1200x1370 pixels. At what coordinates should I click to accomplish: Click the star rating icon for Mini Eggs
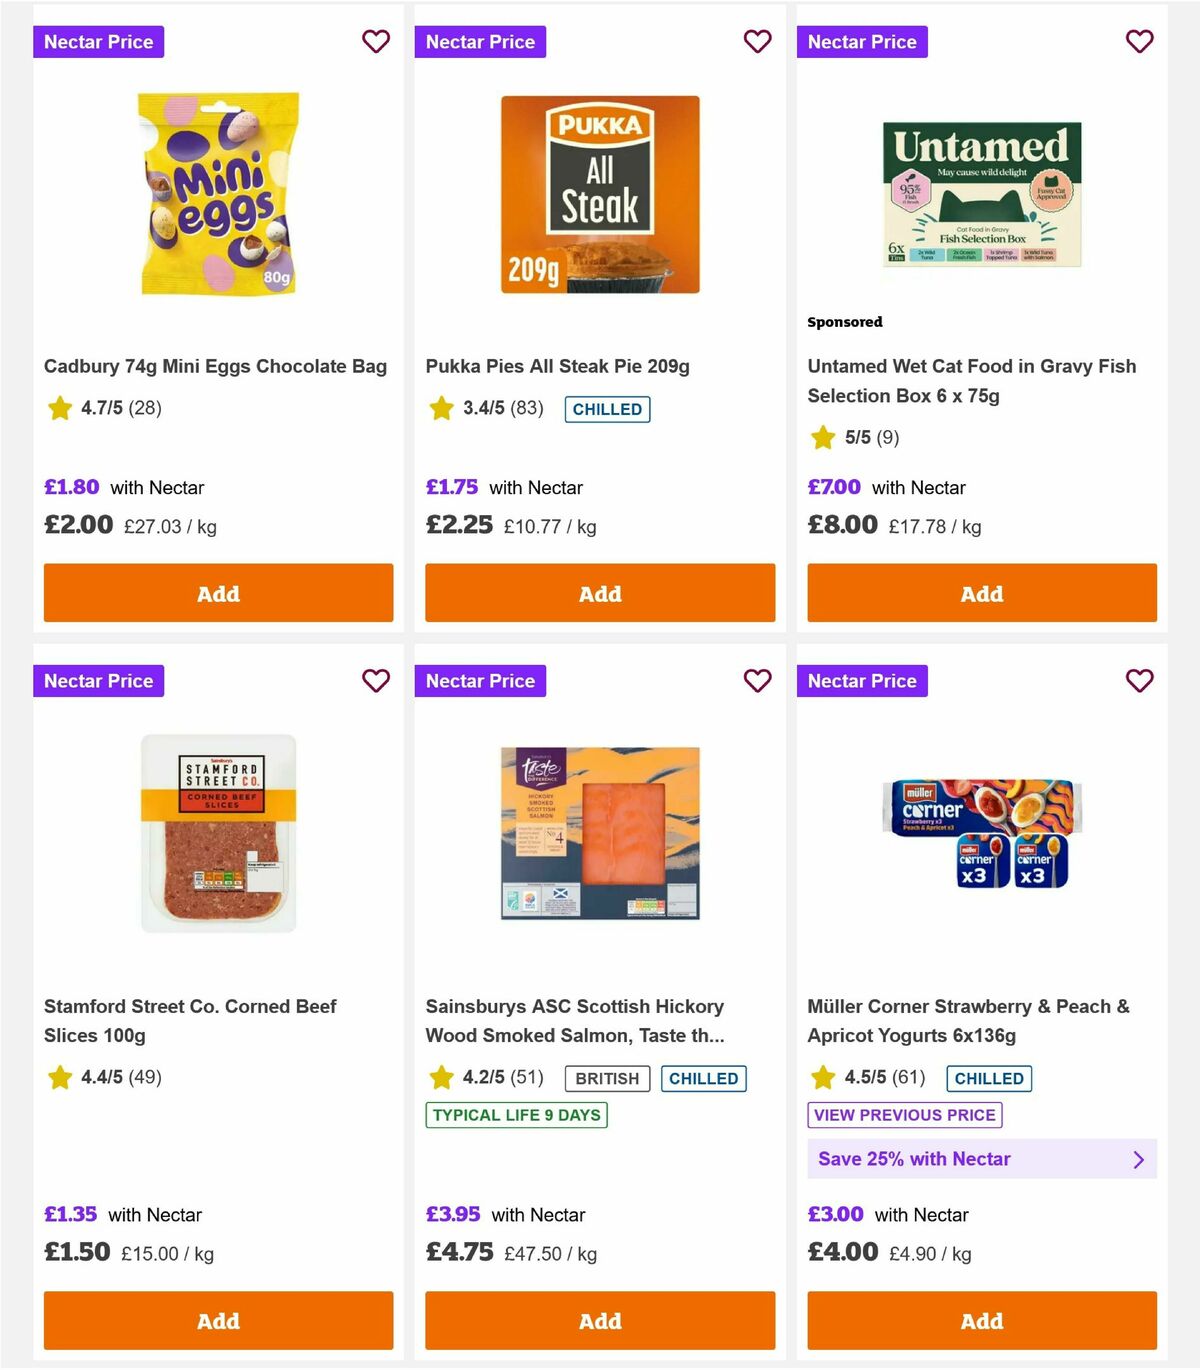tap(59, 408)
